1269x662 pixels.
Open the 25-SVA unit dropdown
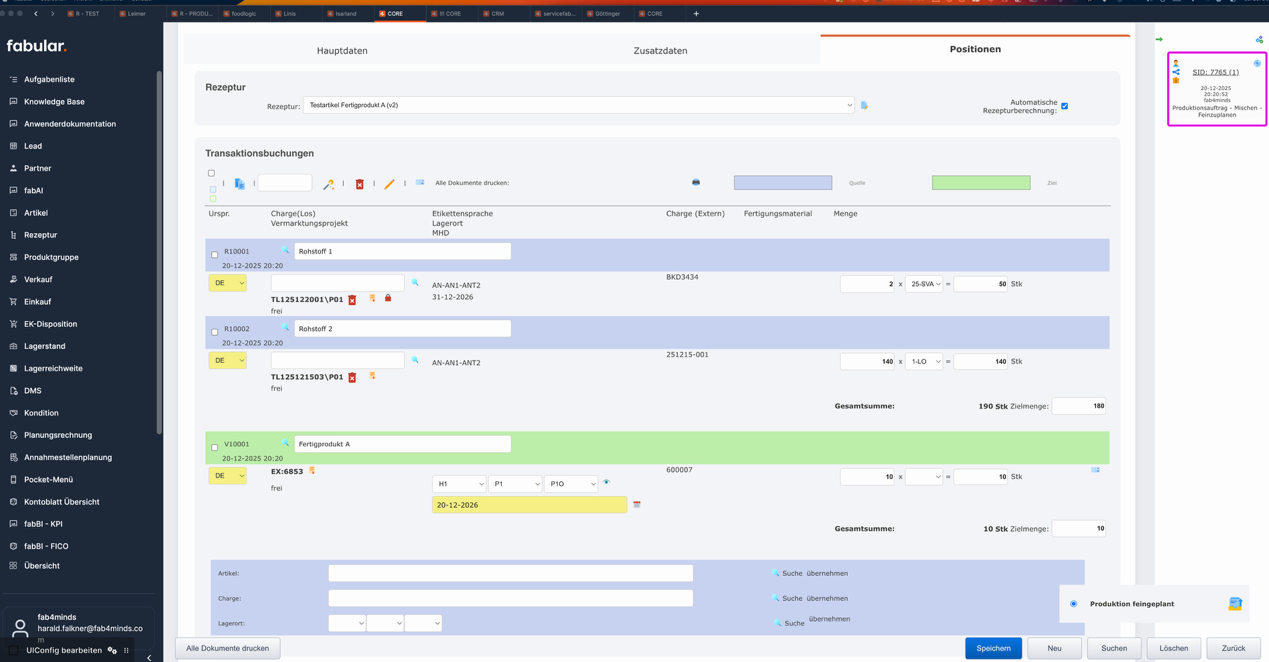[924, 284]
